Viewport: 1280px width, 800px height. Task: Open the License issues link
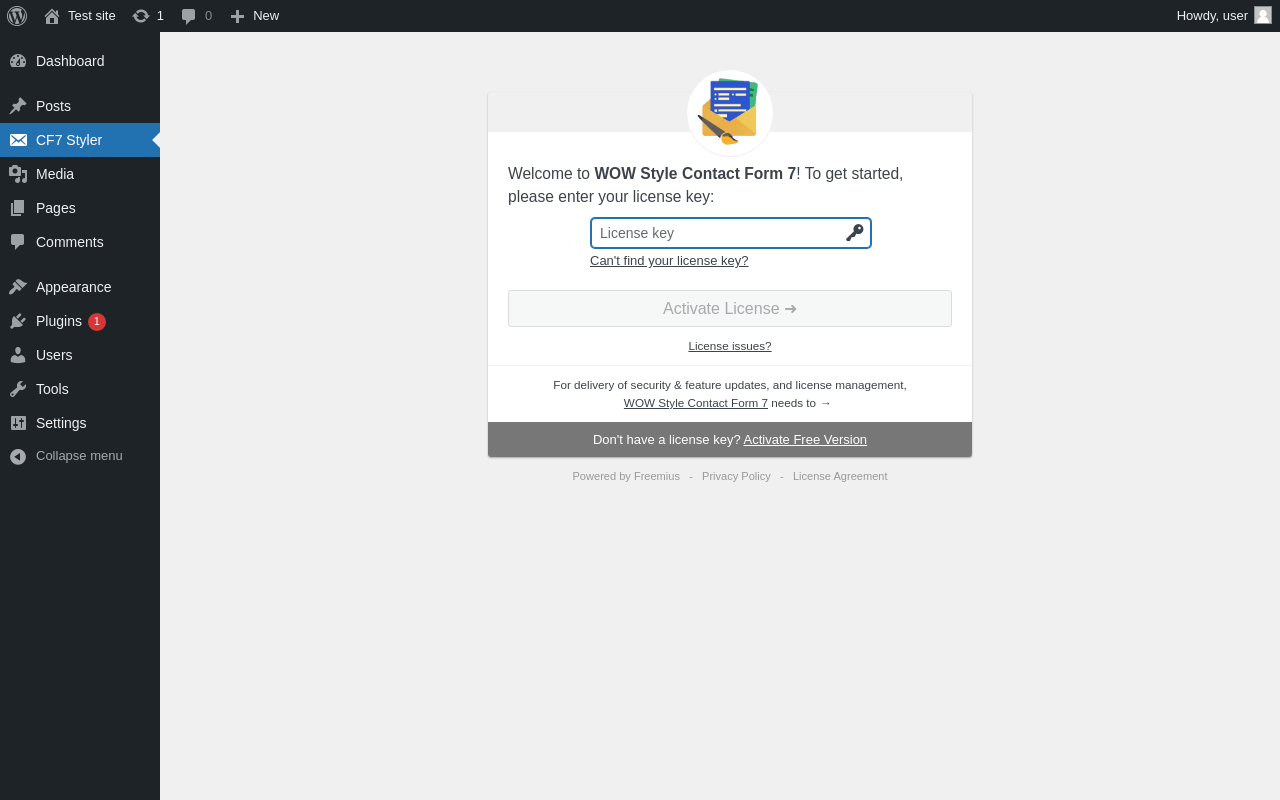[730, 346]
